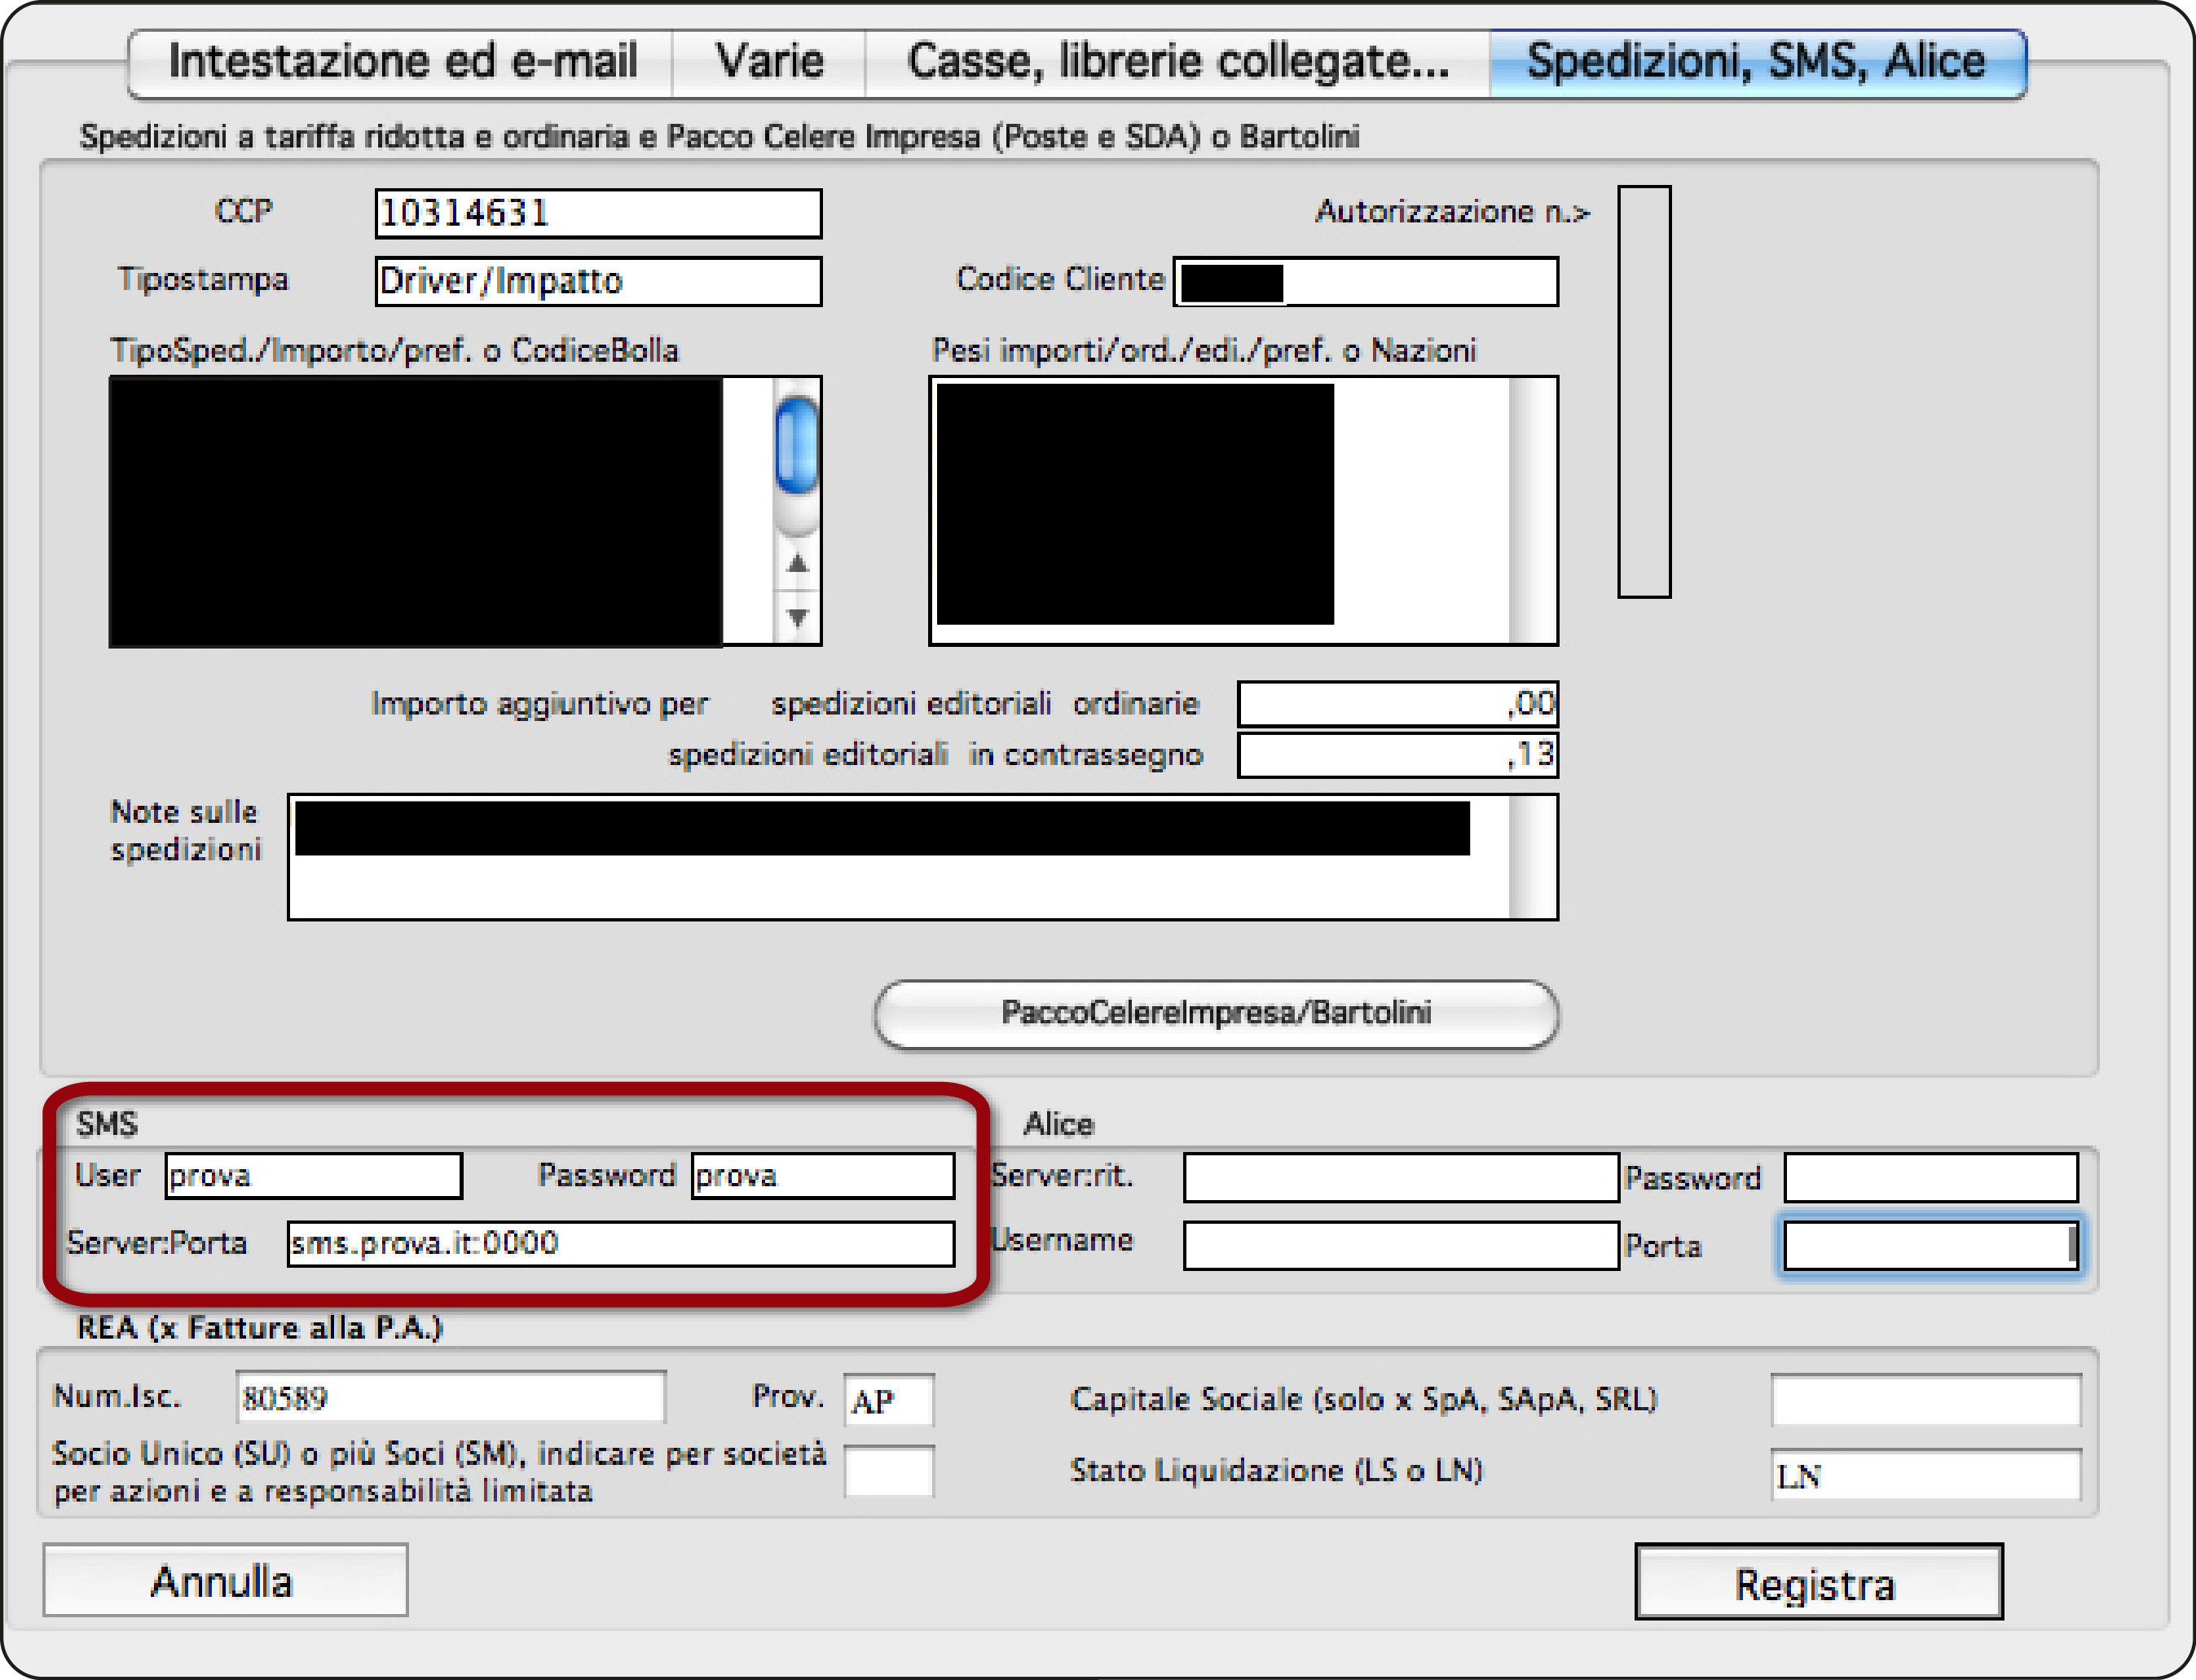Screen dimensions: 2196x1680
Task: Click the Autorizzazione n. tall field
Action: tap(1644, 391)
